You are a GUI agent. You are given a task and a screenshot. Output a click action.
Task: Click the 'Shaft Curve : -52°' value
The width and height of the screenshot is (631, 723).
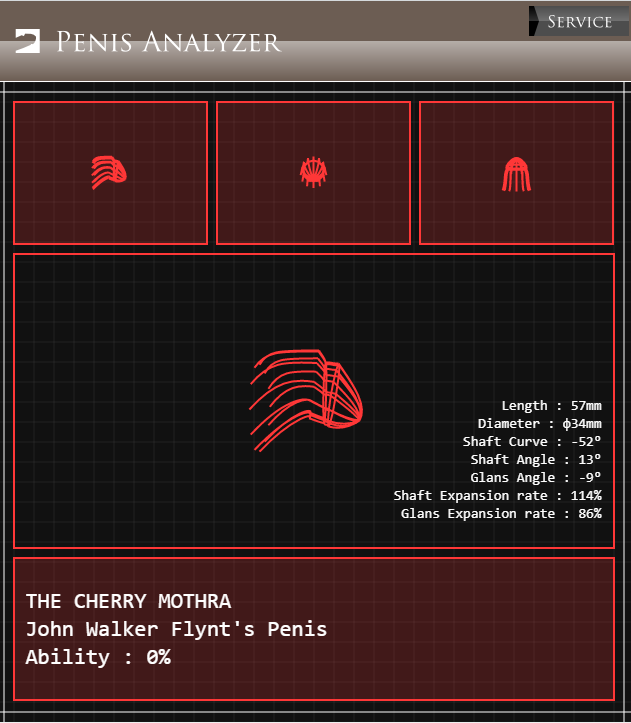(532, 442)
